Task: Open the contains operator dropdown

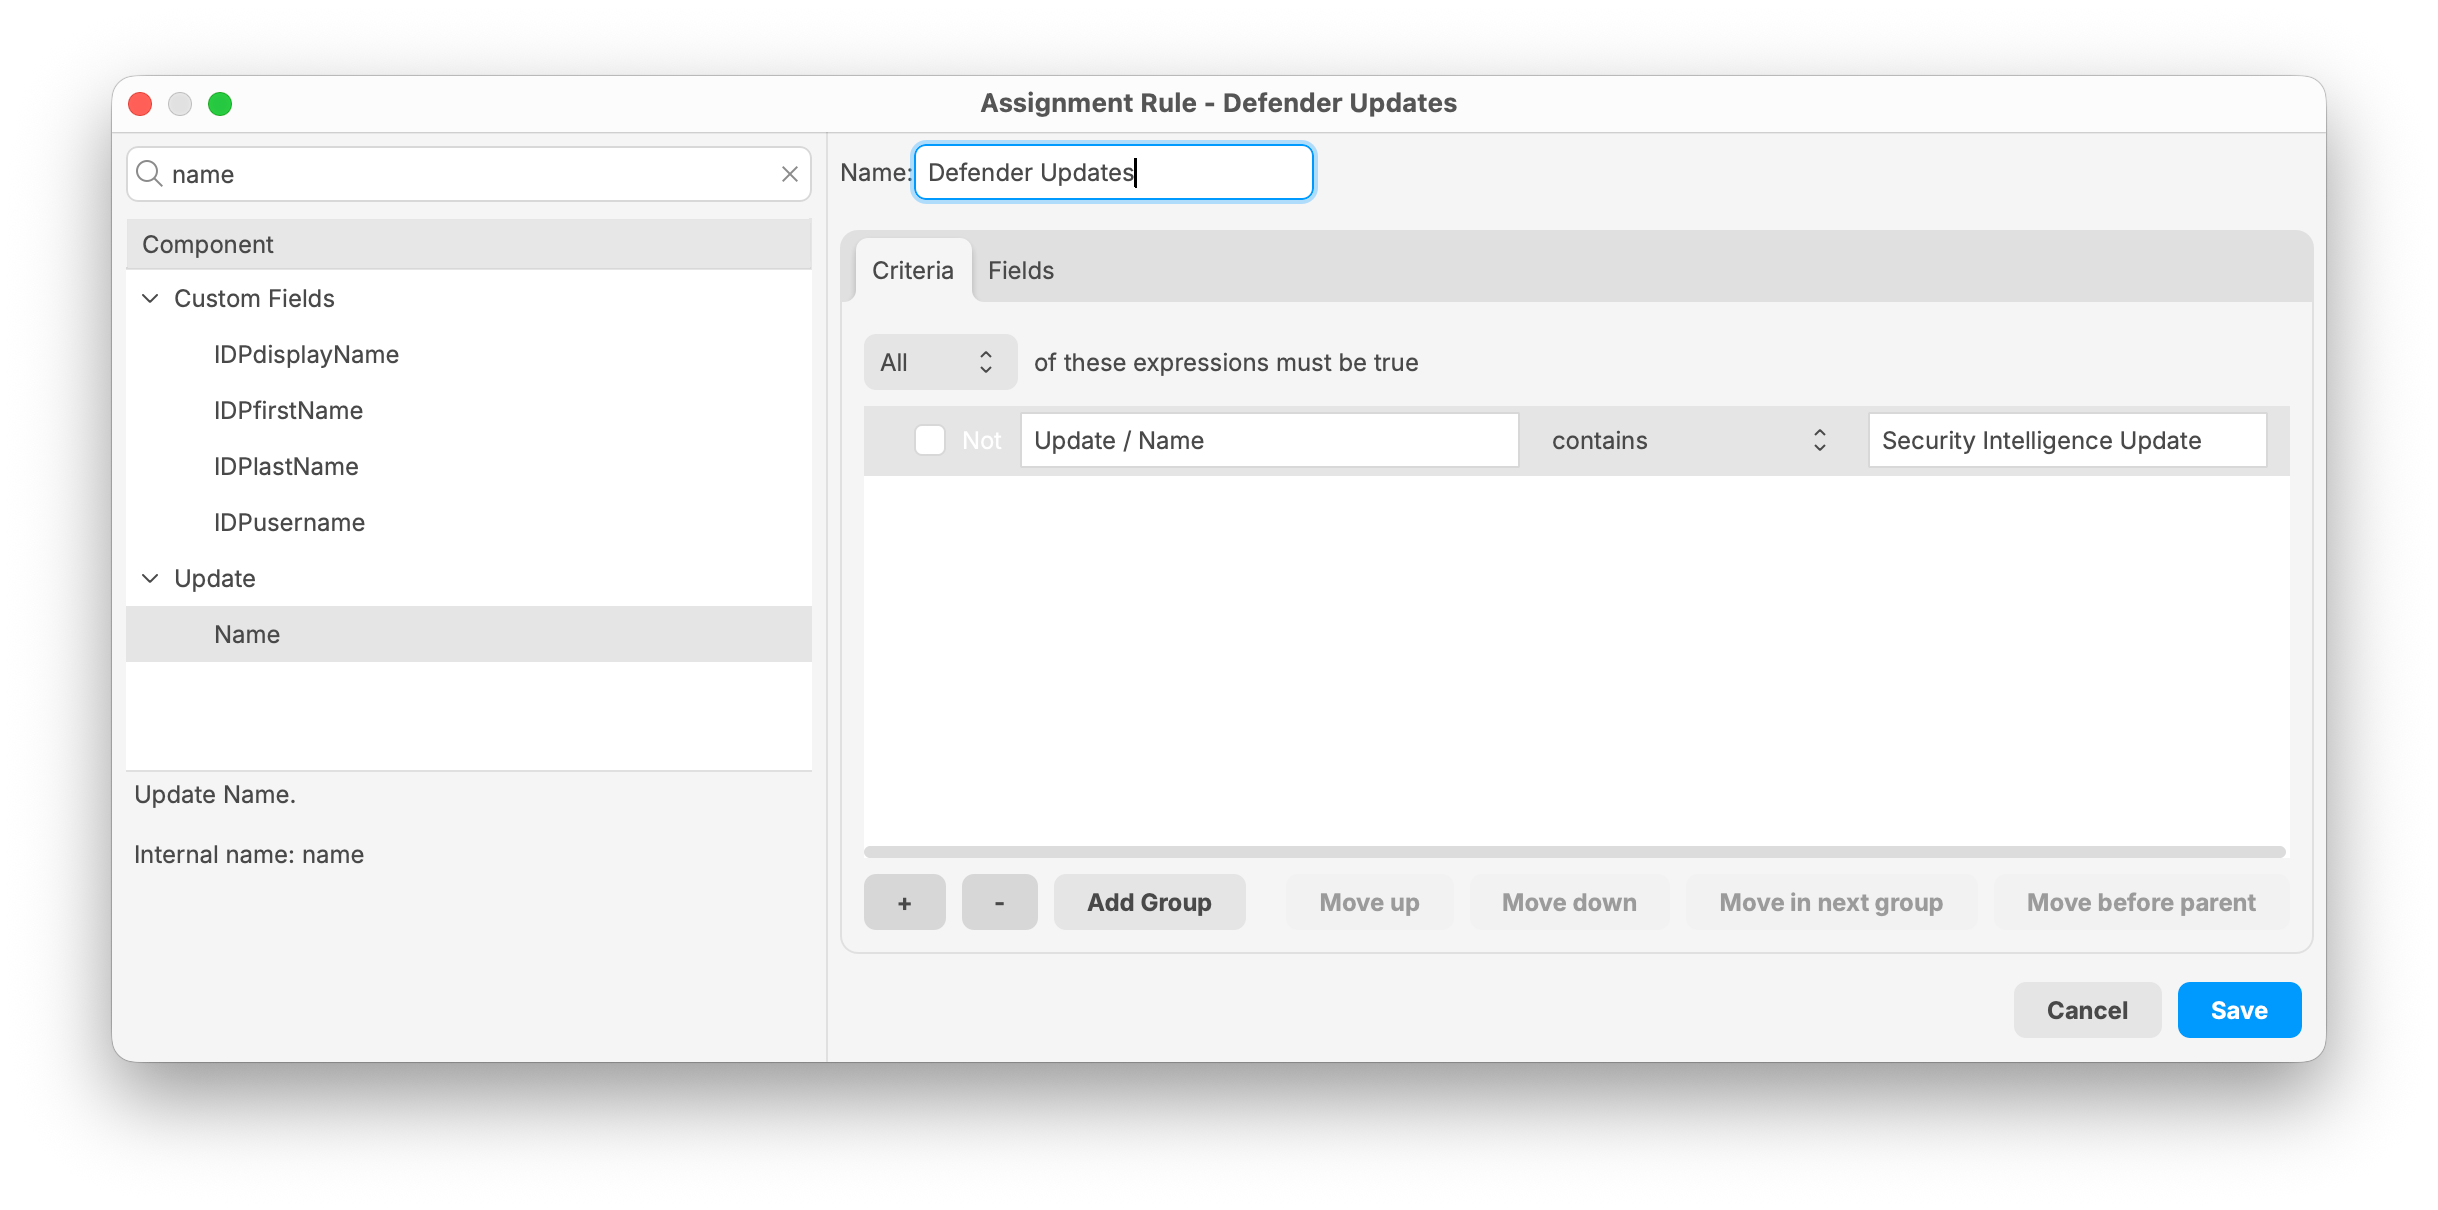Action: coord(1688,441)
